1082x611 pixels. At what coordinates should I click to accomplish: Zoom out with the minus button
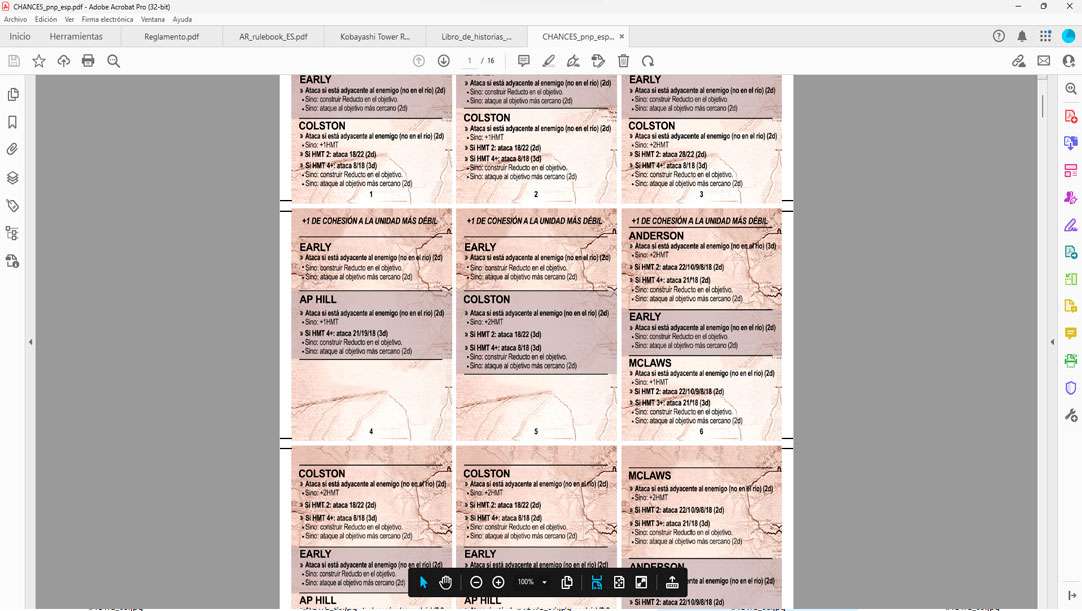coord(476,583)
